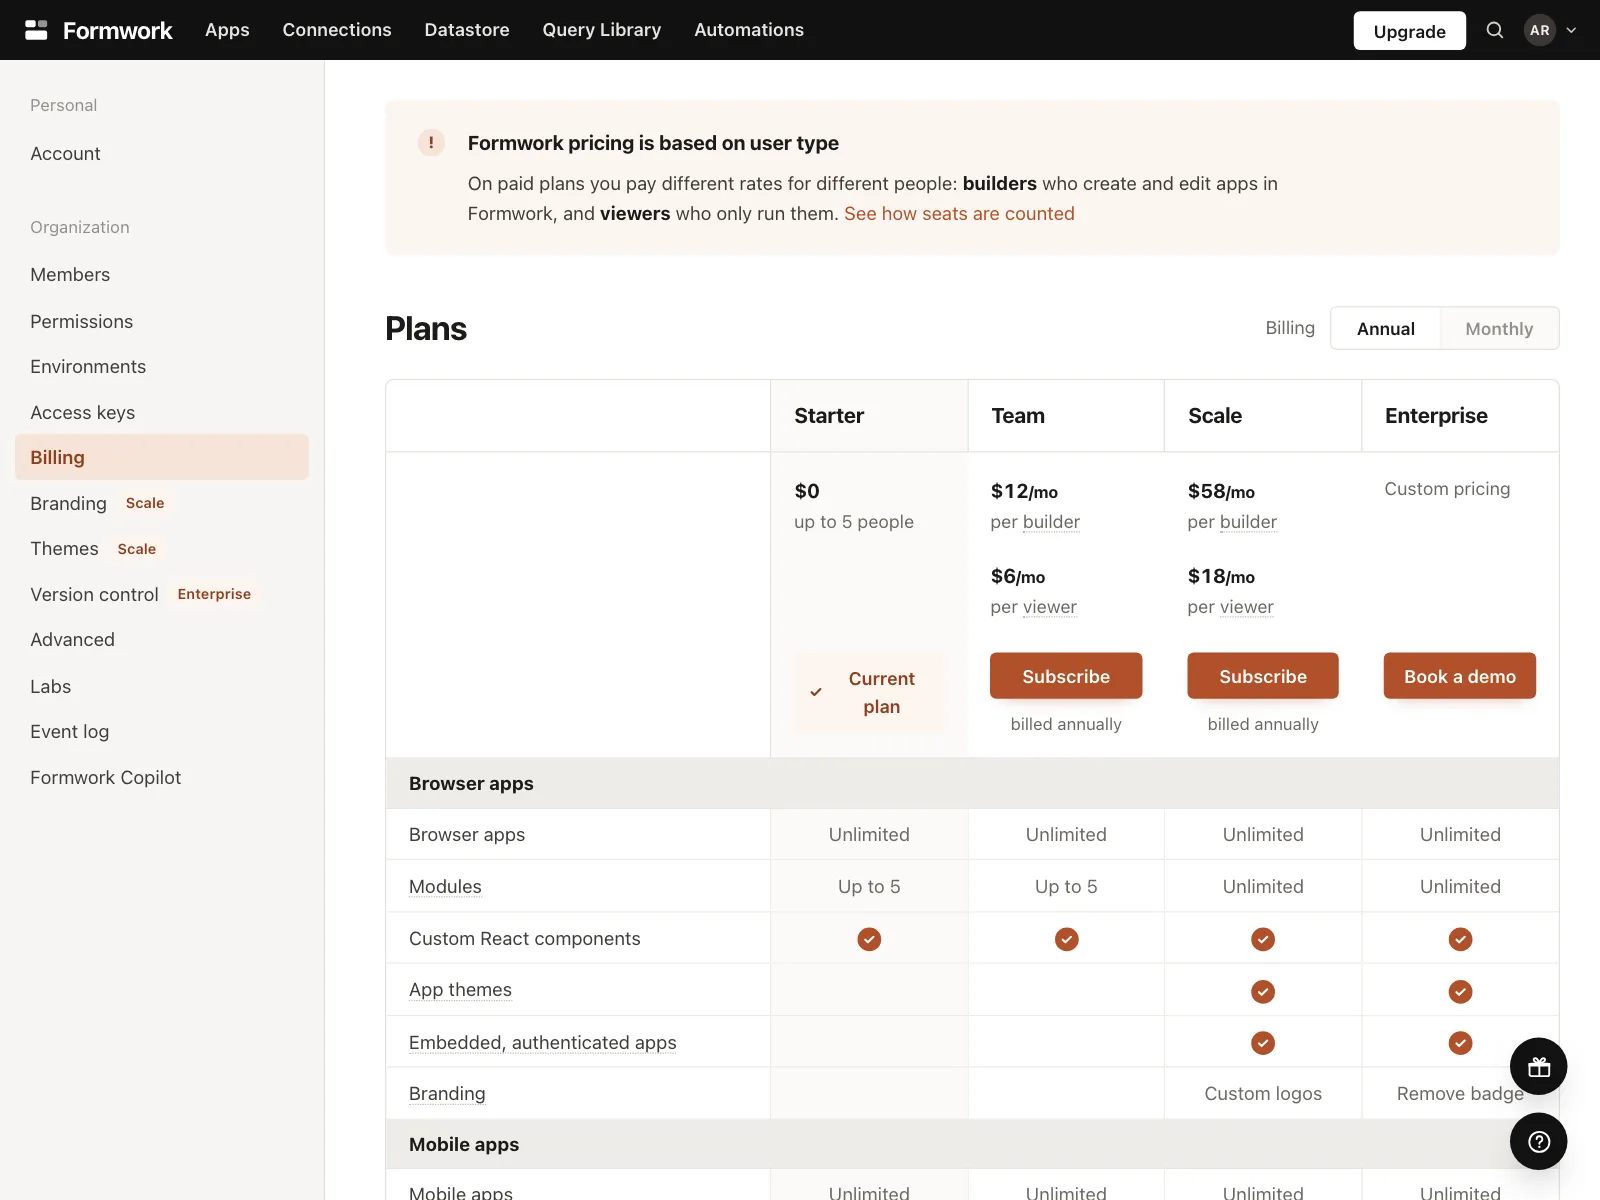Image resolution: width=1600 pixels, height=1200 pixels.
Task: Click the Branding feature row label
Action: tap(447, 1094)
